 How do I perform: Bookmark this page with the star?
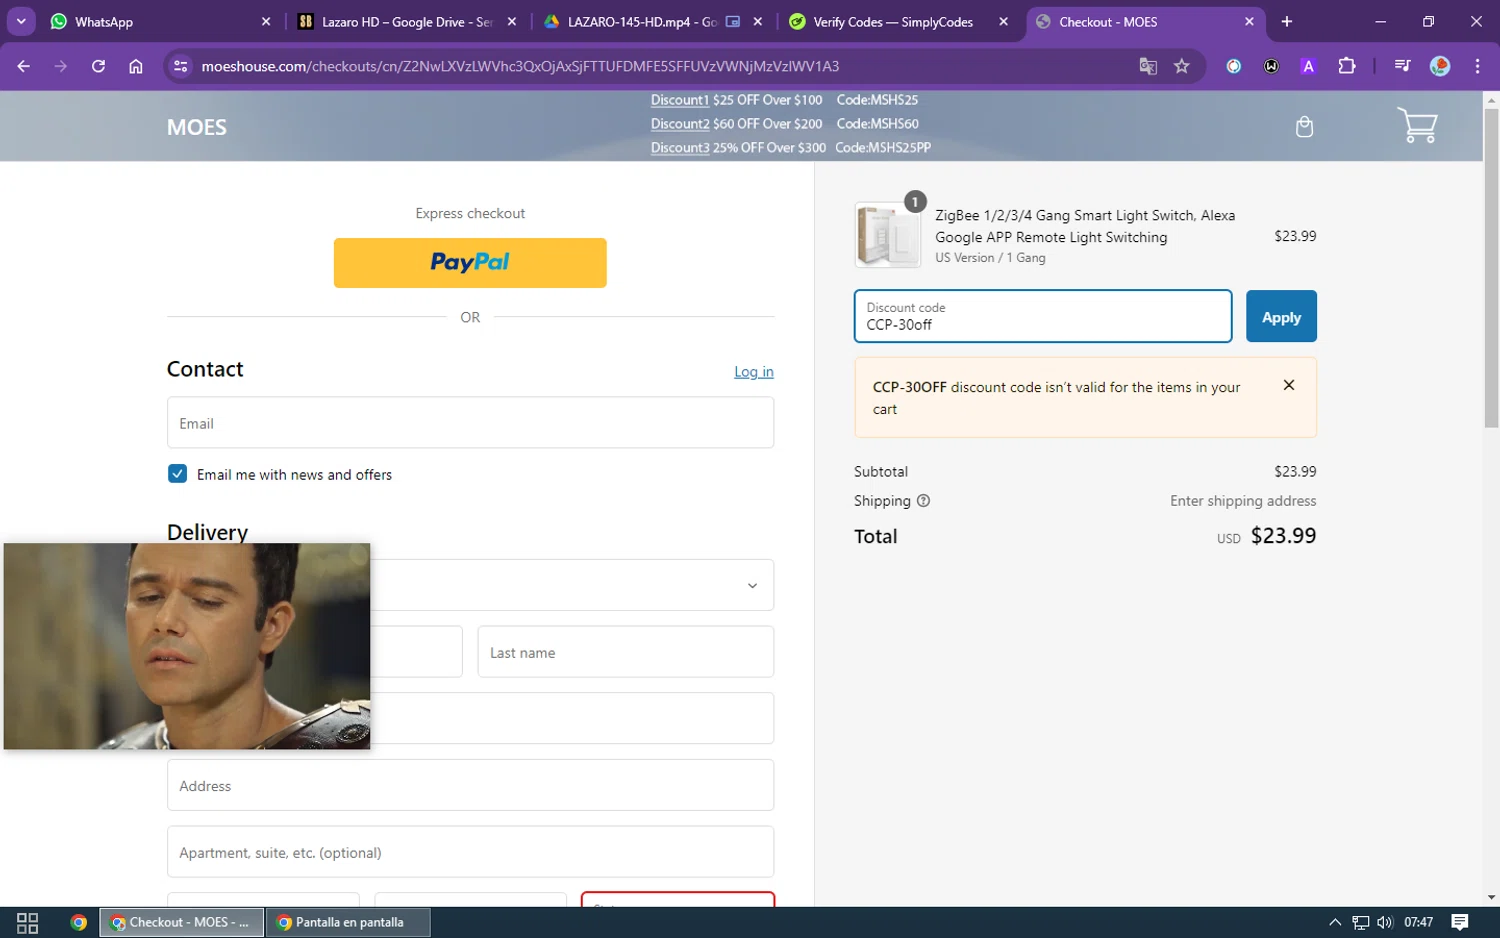tap(1182, 66)
